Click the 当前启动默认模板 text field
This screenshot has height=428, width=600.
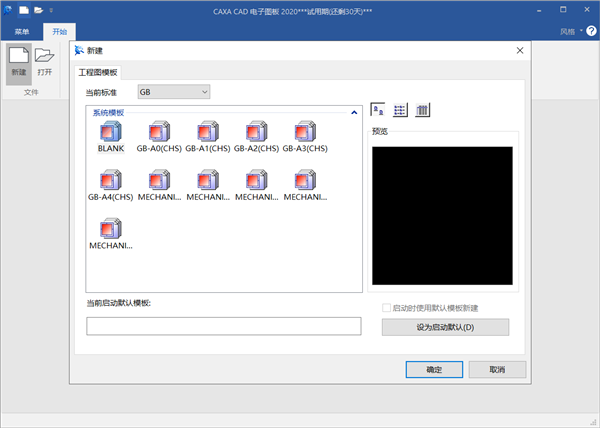(x=224, y=326)
